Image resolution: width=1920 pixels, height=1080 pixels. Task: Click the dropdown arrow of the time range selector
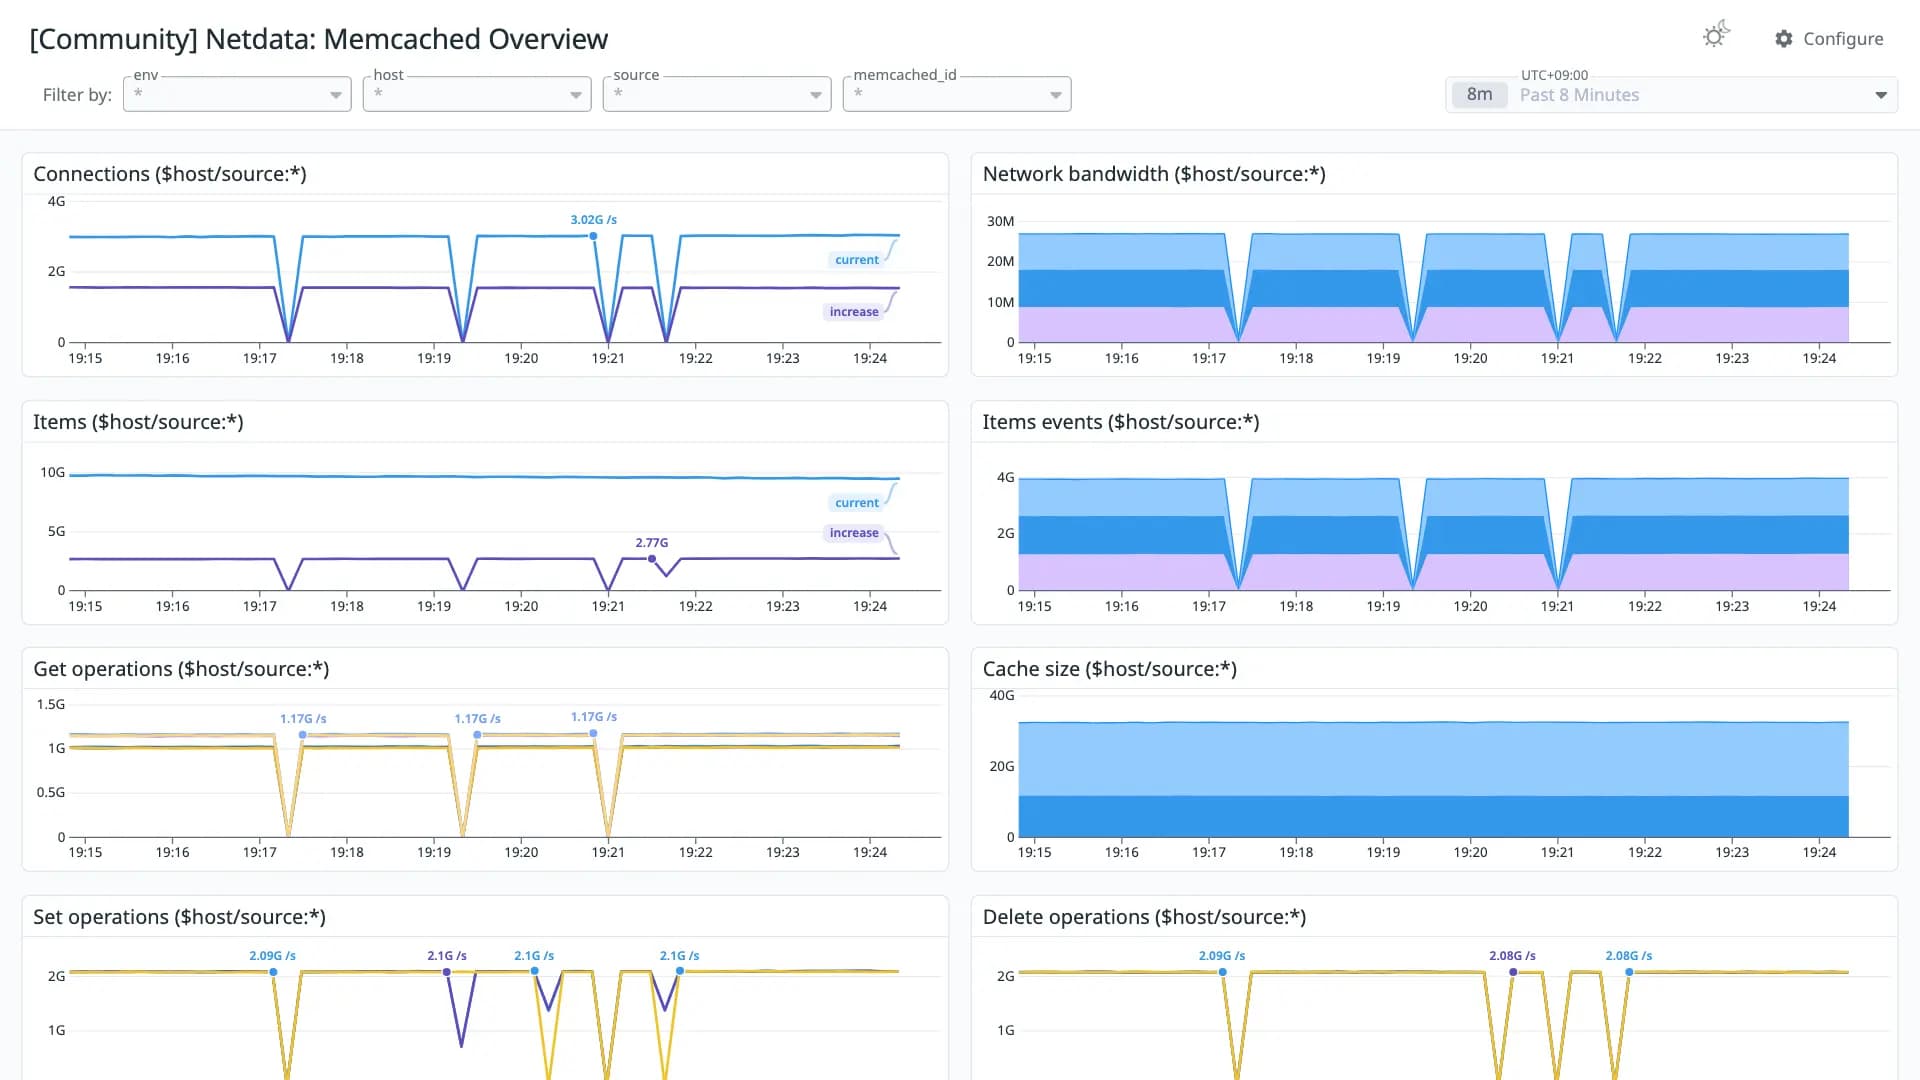click(x=1881, y=95)
